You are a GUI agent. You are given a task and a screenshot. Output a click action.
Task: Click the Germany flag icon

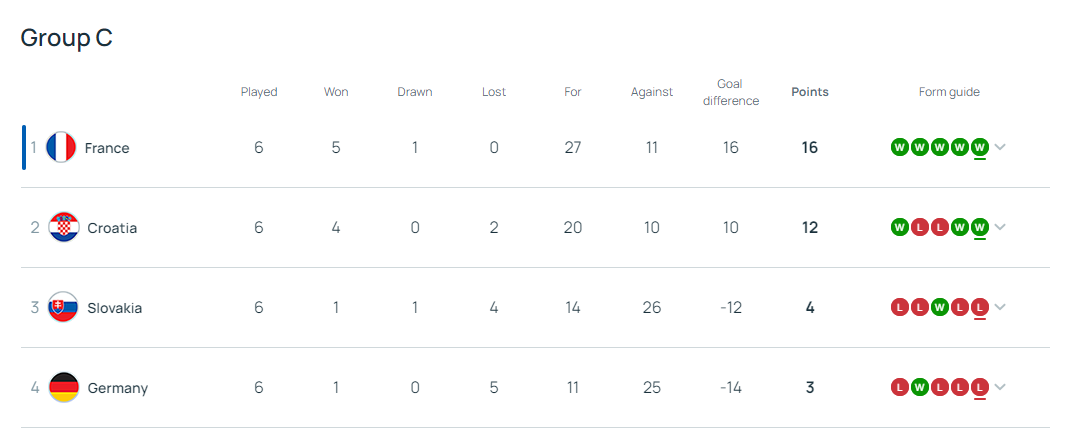point(64,388)
